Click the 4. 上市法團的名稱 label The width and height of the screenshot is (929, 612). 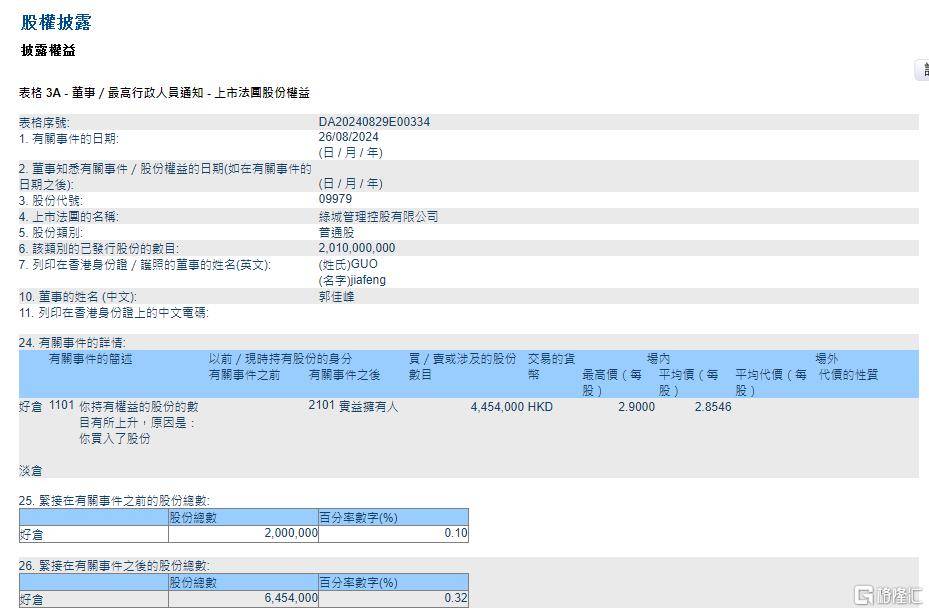tap(68, 217)
